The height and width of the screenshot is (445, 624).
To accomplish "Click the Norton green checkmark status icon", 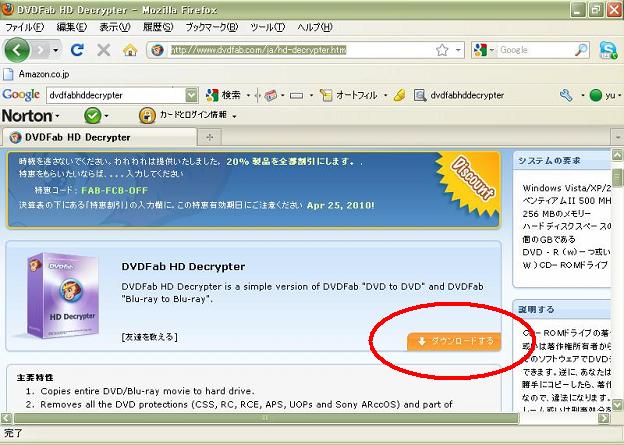I will (x=96, y=116).
